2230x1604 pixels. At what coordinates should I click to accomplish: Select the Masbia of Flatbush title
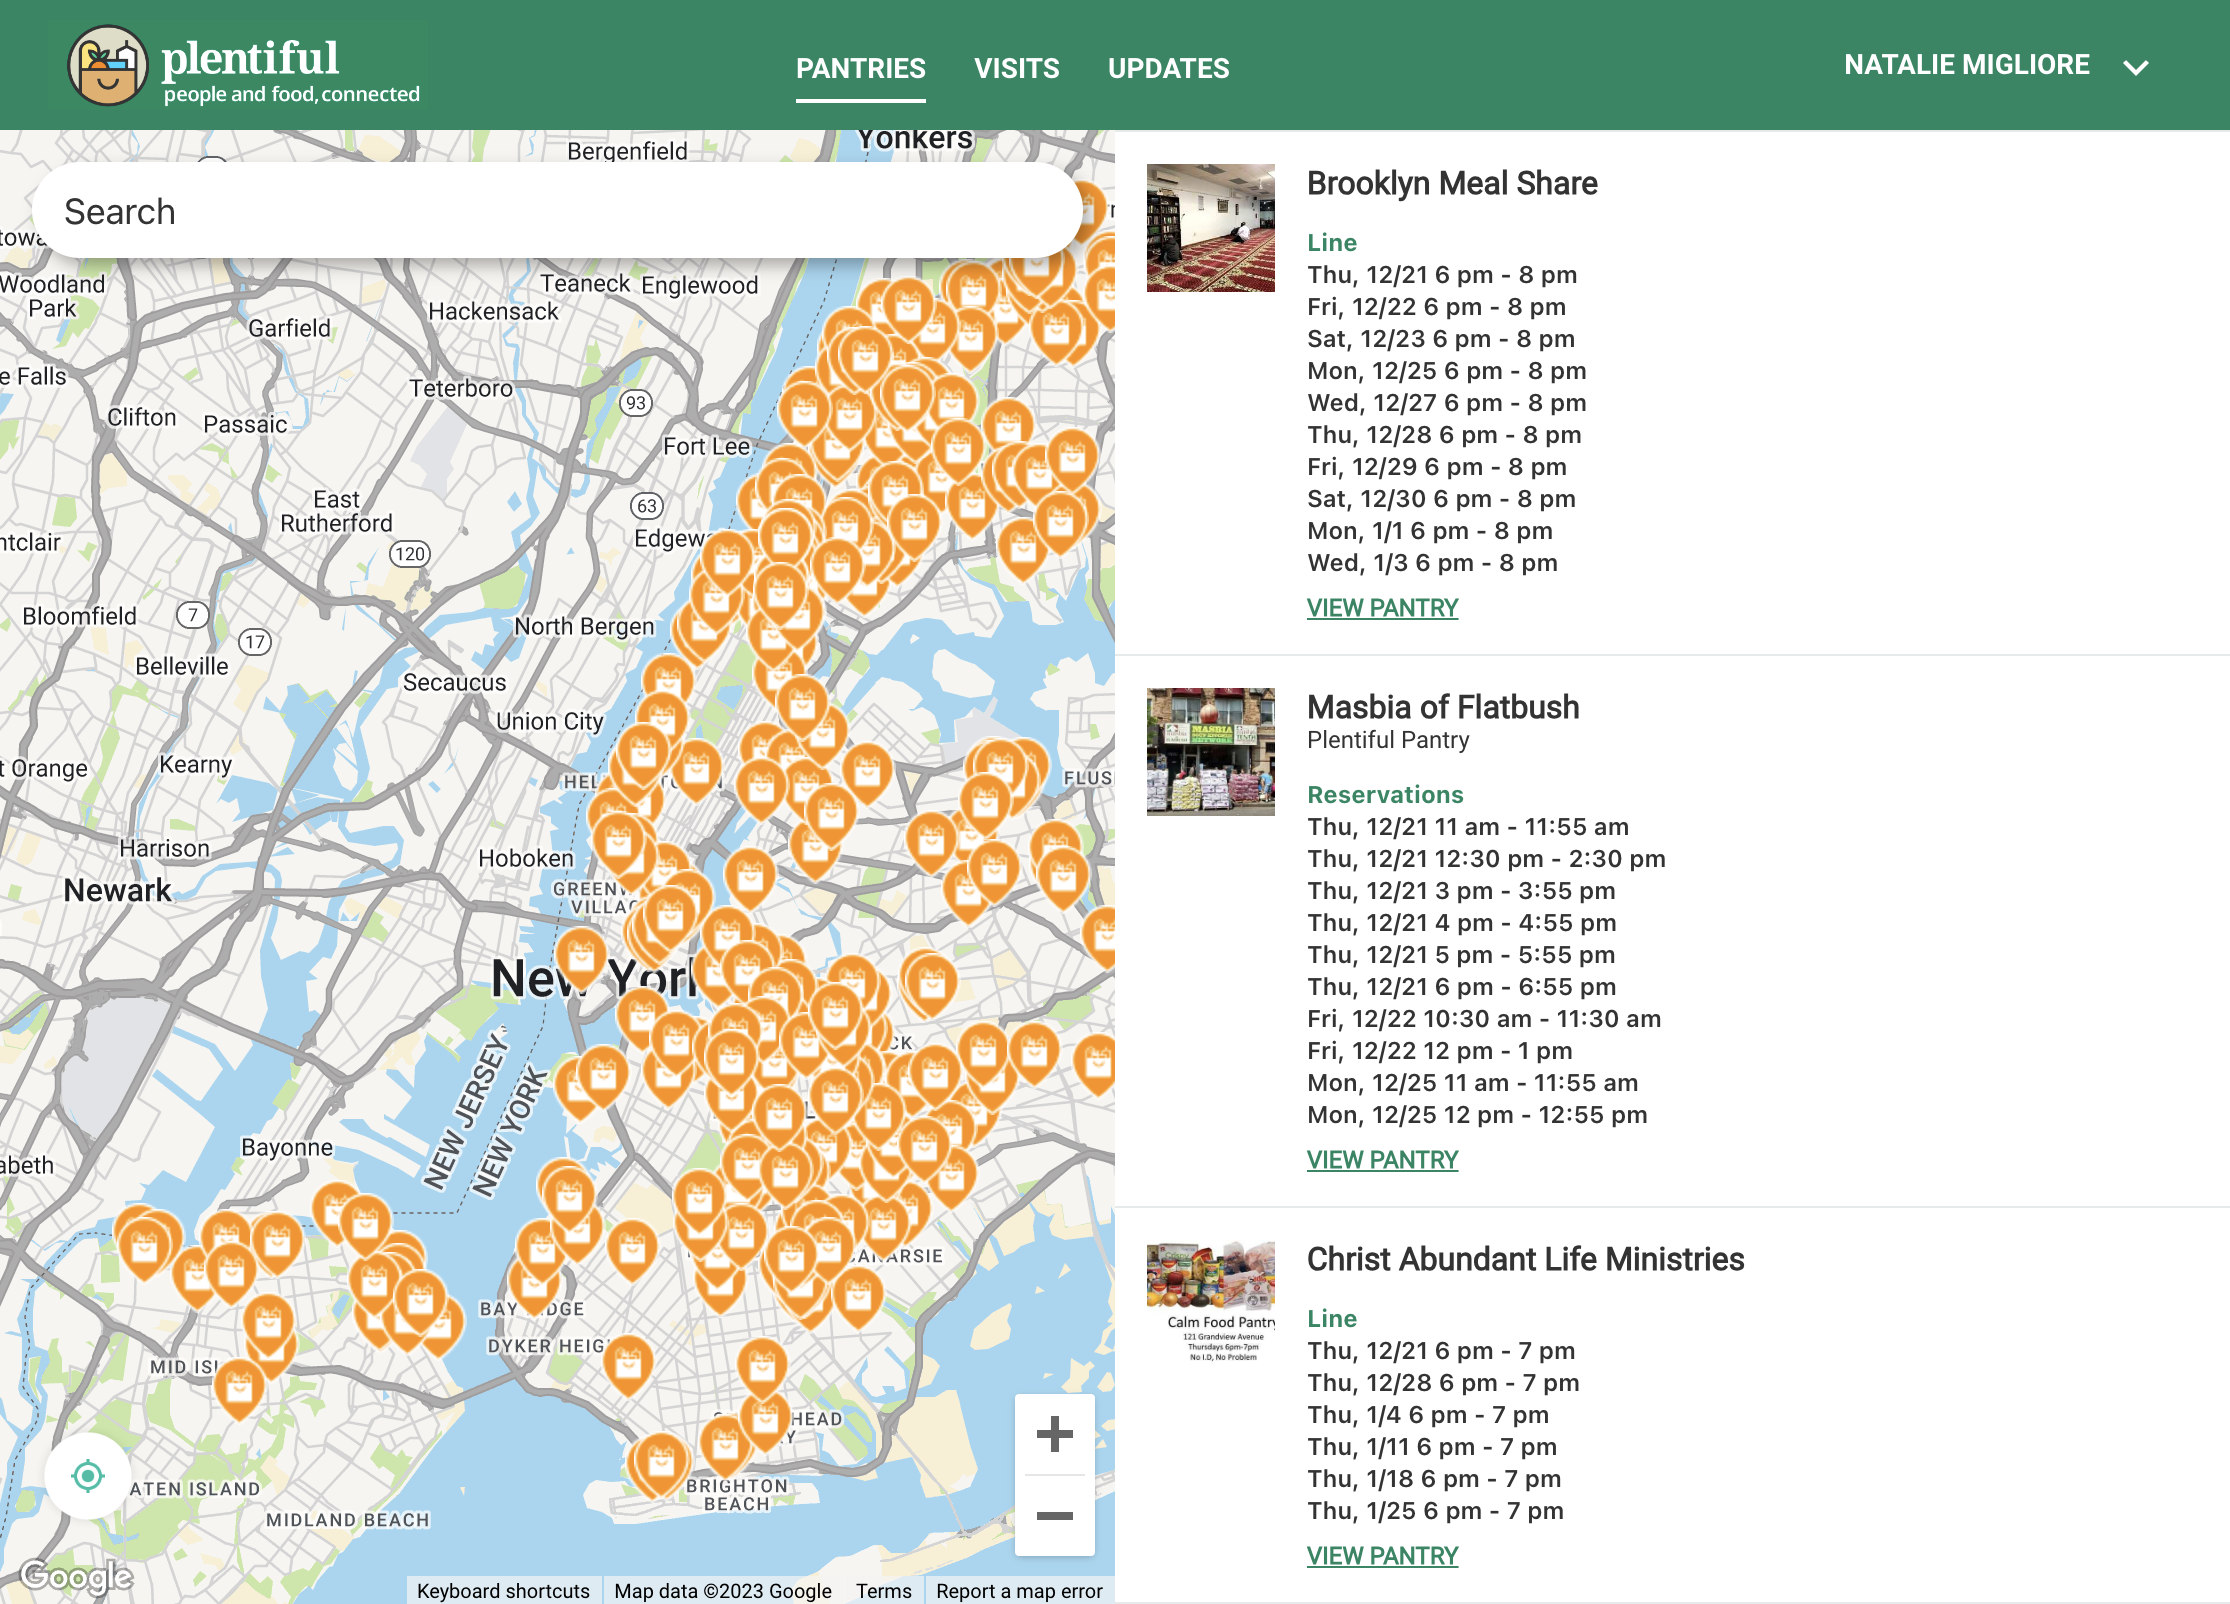tap(1443, 708)
